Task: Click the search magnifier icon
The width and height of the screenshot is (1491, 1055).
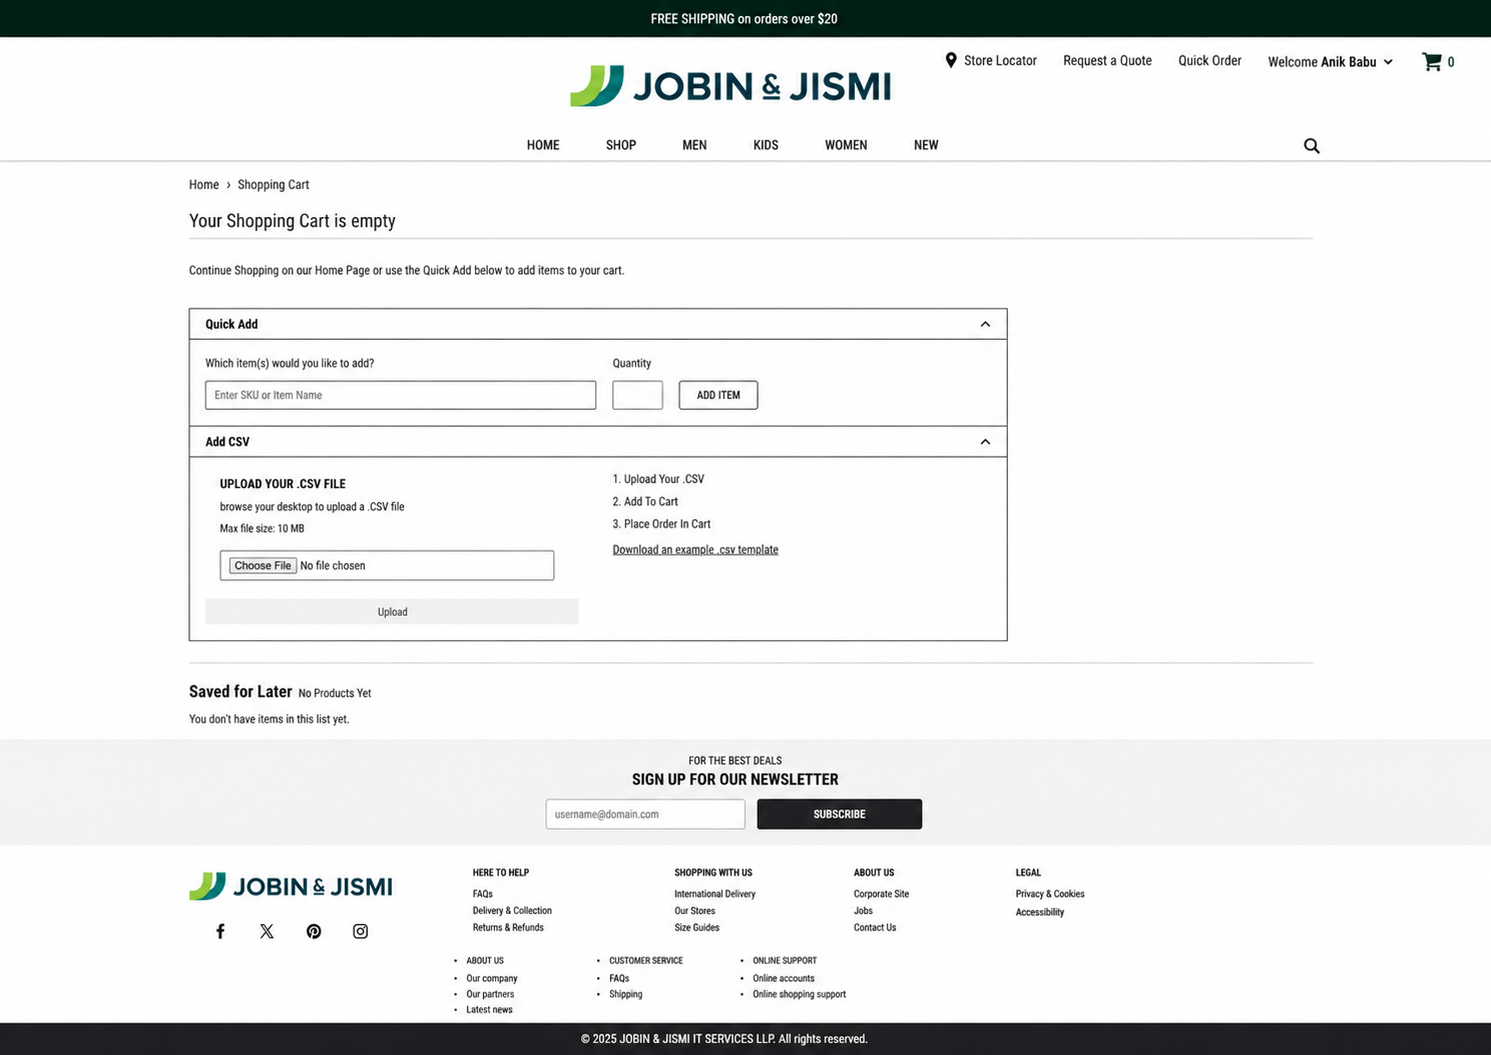Action: point(1312,146)
